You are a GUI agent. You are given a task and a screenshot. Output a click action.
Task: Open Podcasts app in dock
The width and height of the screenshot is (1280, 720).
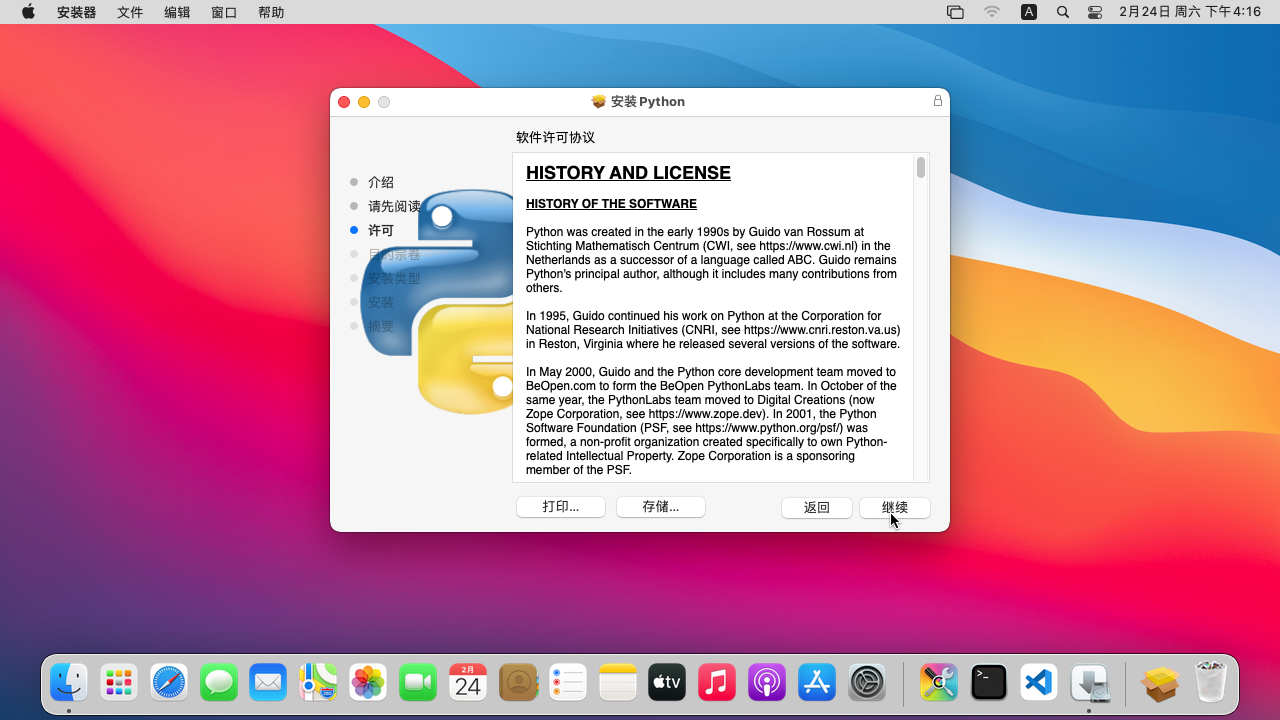(767, 683)
